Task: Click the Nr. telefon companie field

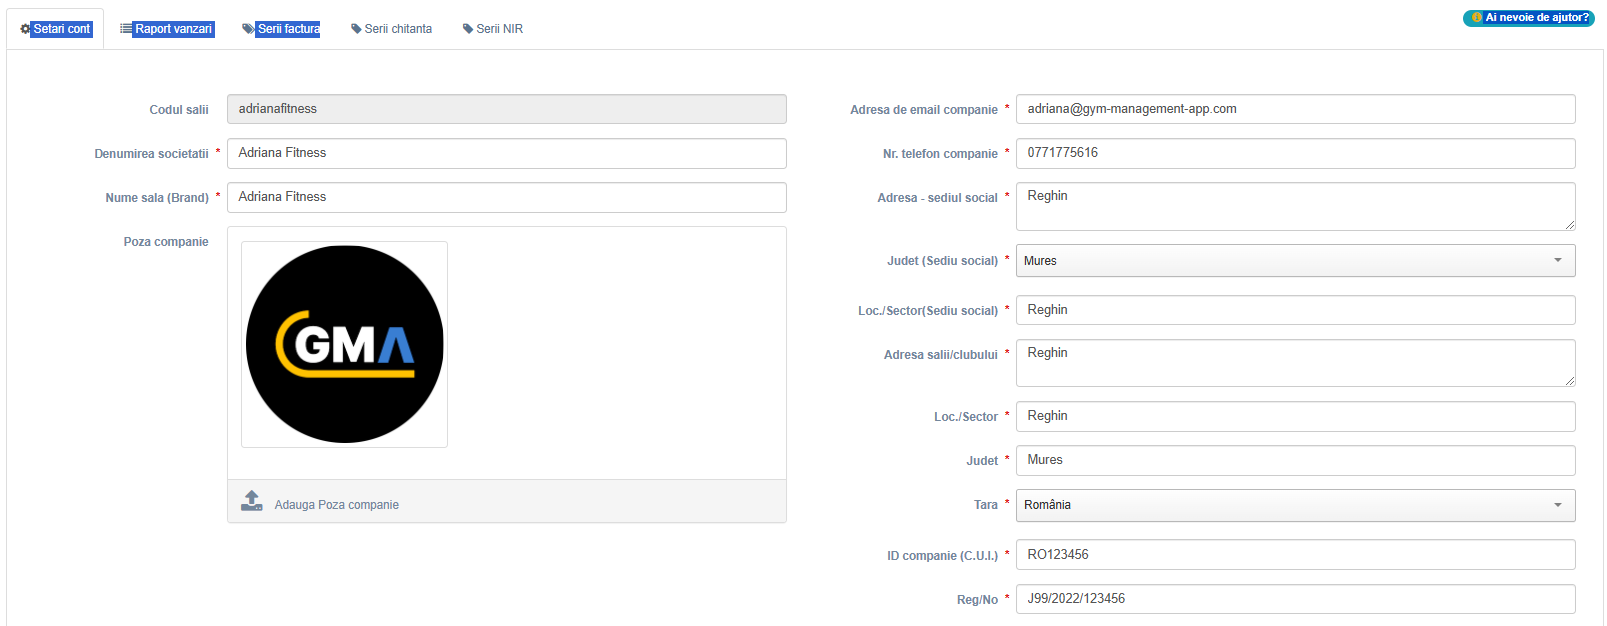Action: (1296, 153)
